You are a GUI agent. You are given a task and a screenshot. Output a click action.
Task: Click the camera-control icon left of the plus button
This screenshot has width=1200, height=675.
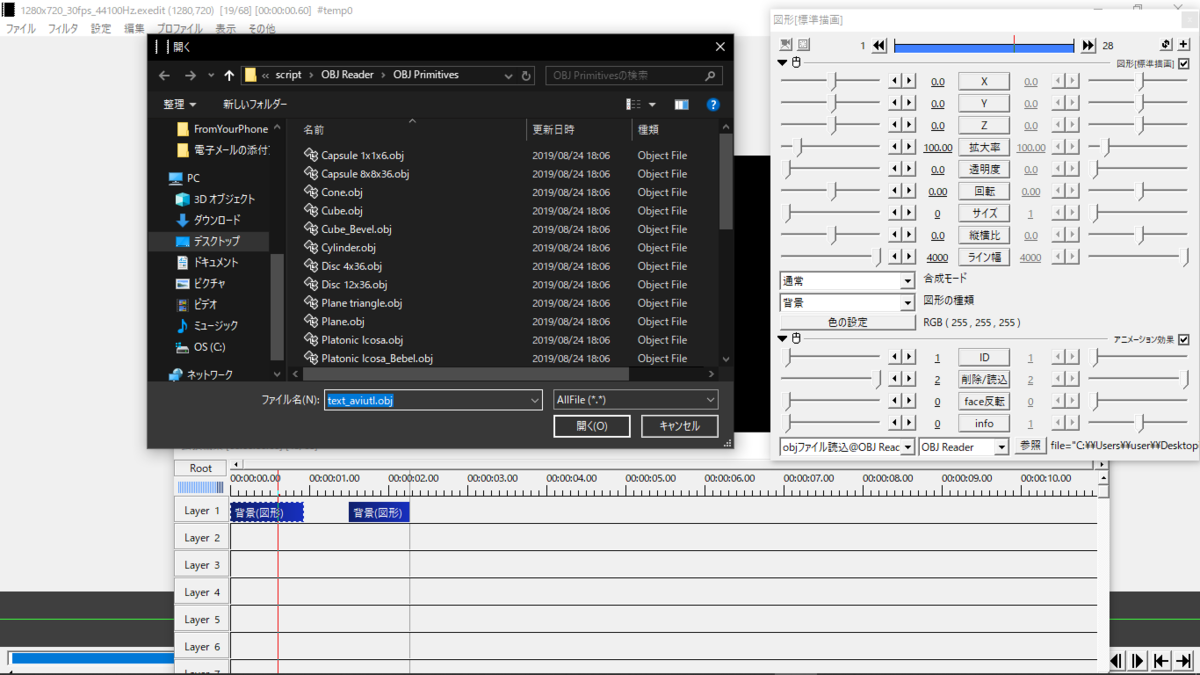pyautogui.click(x=1166, y=45)
